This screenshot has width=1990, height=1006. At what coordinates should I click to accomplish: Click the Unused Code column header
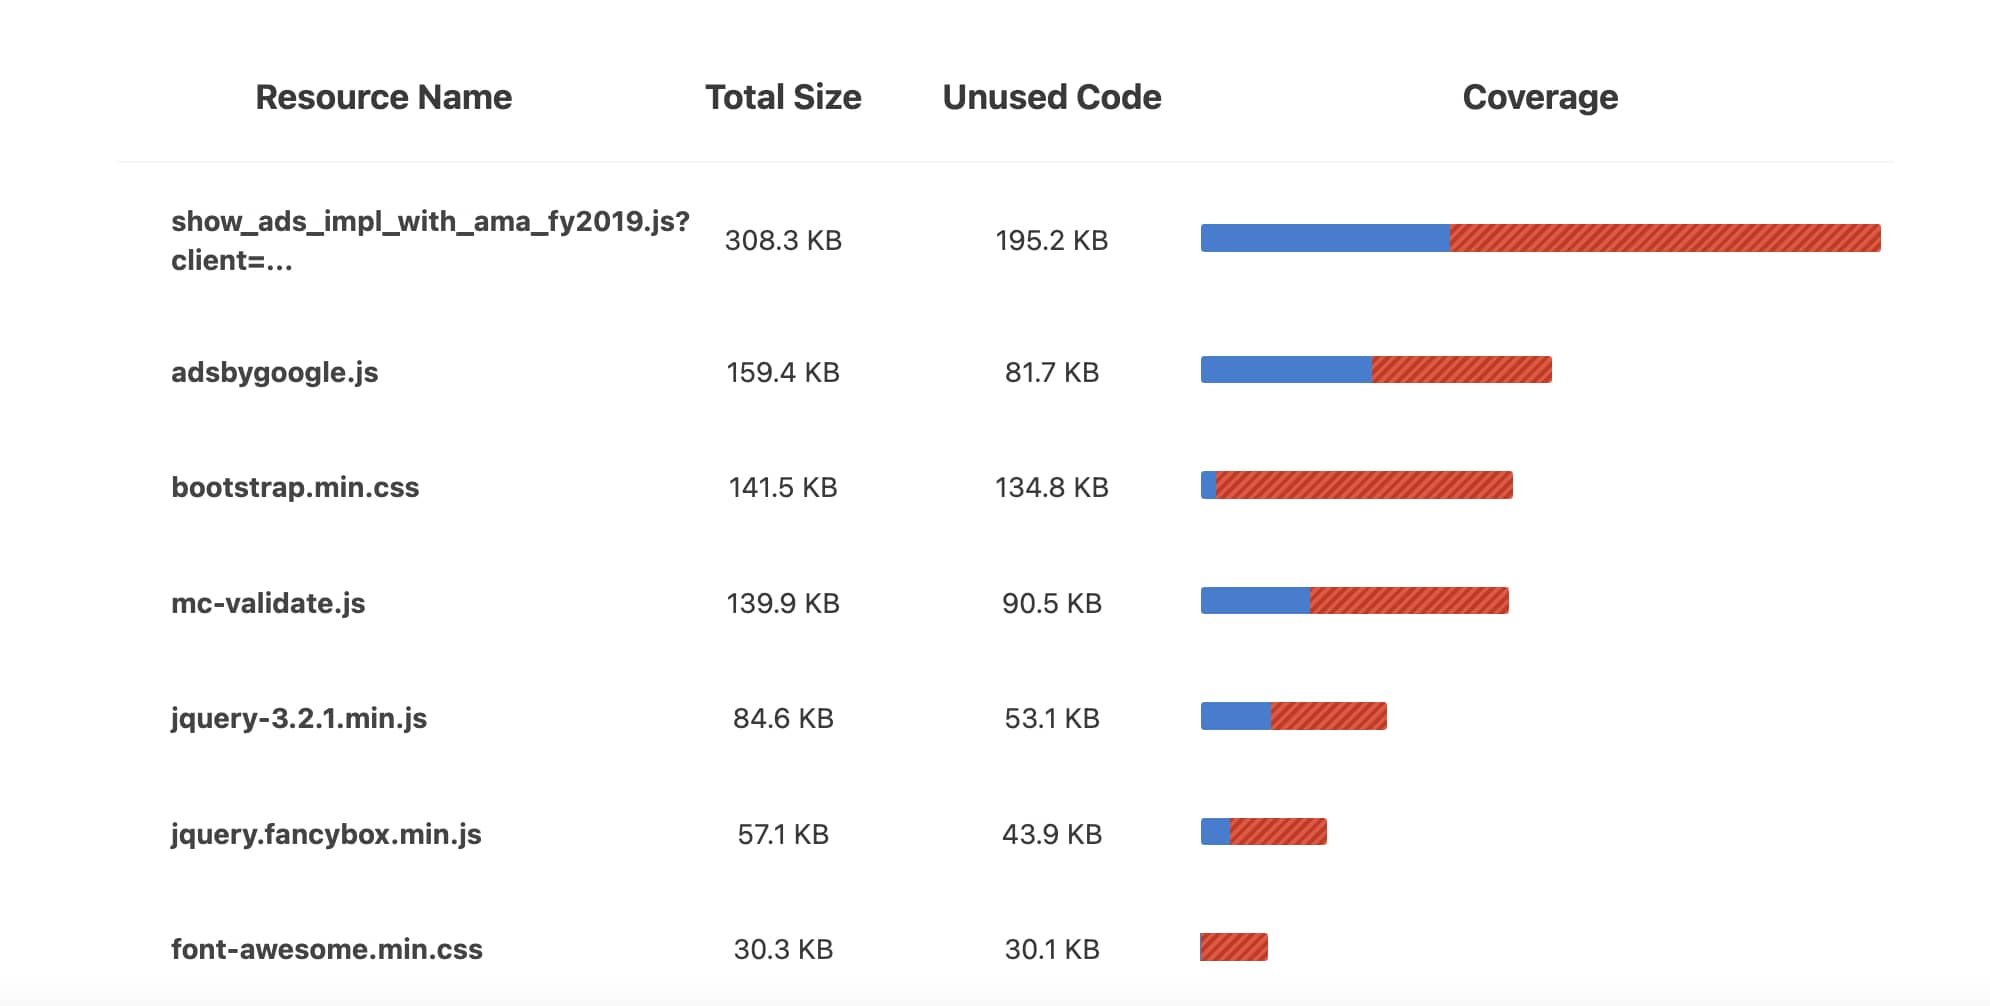1052,97
